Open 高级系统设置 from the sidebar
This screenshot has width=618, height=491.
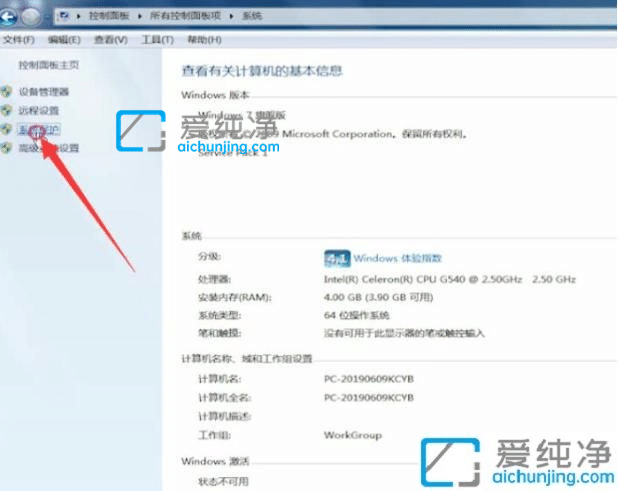point(49,148)
